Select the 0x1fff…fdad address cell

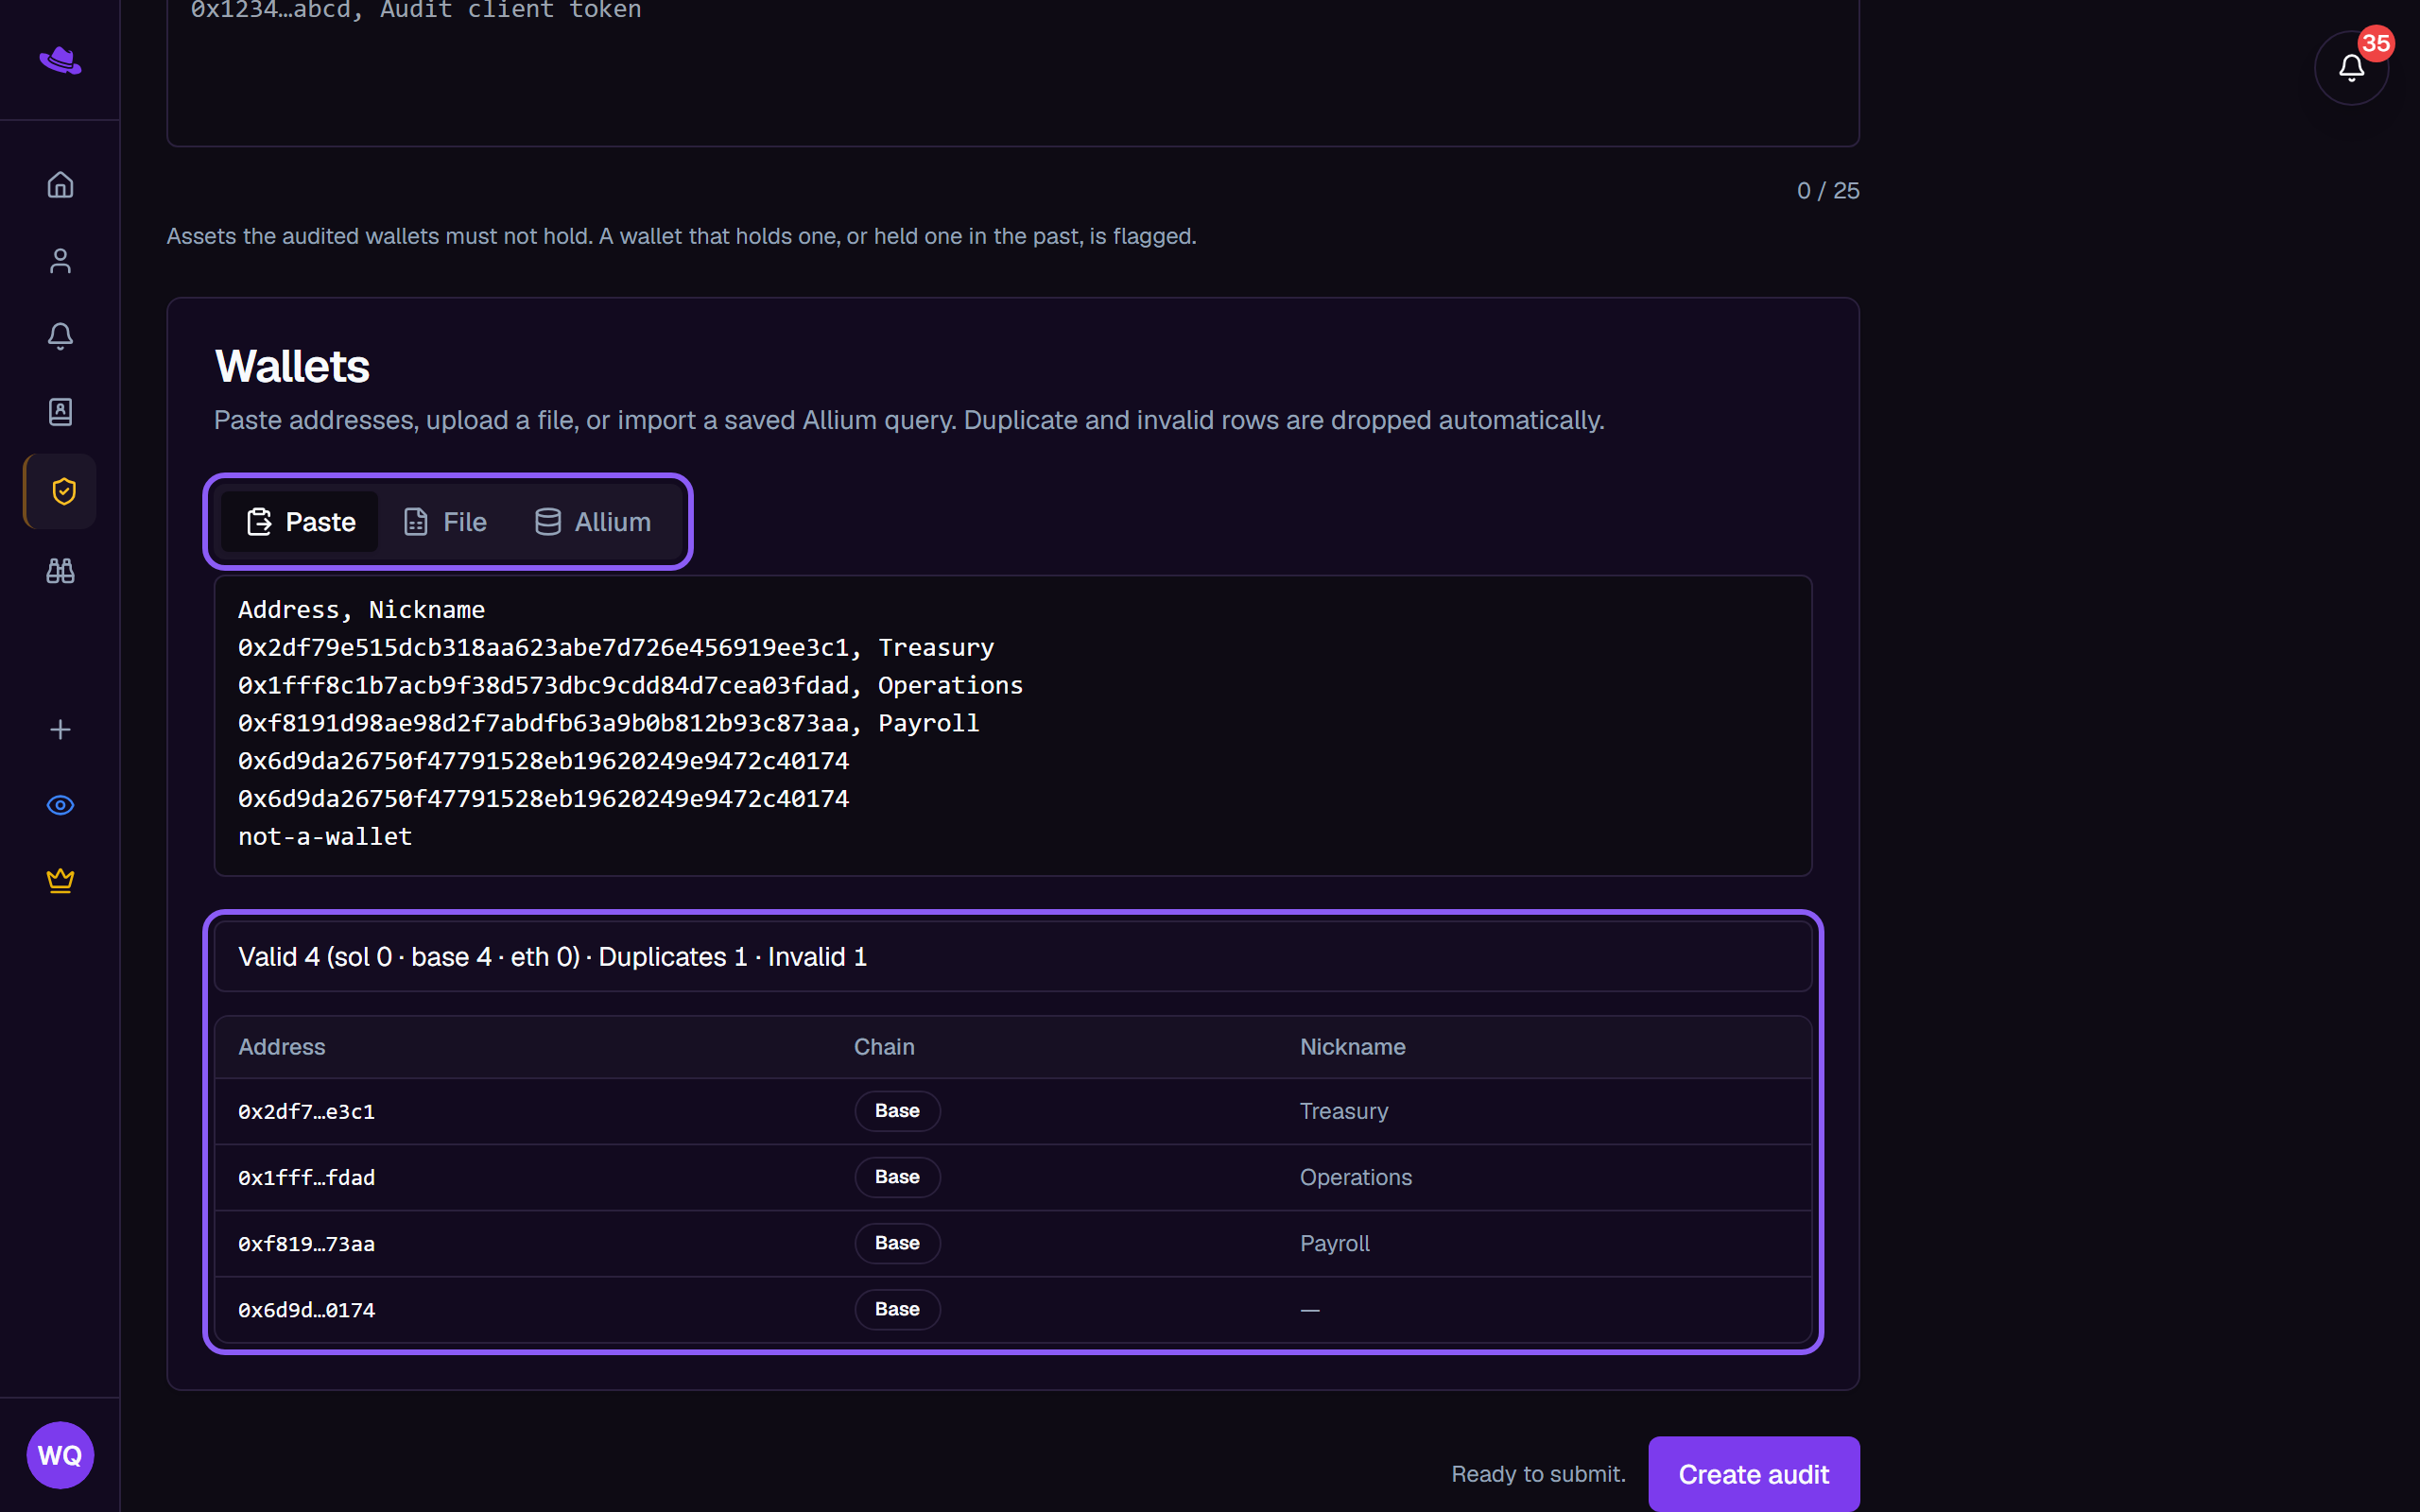(306, 1177)
